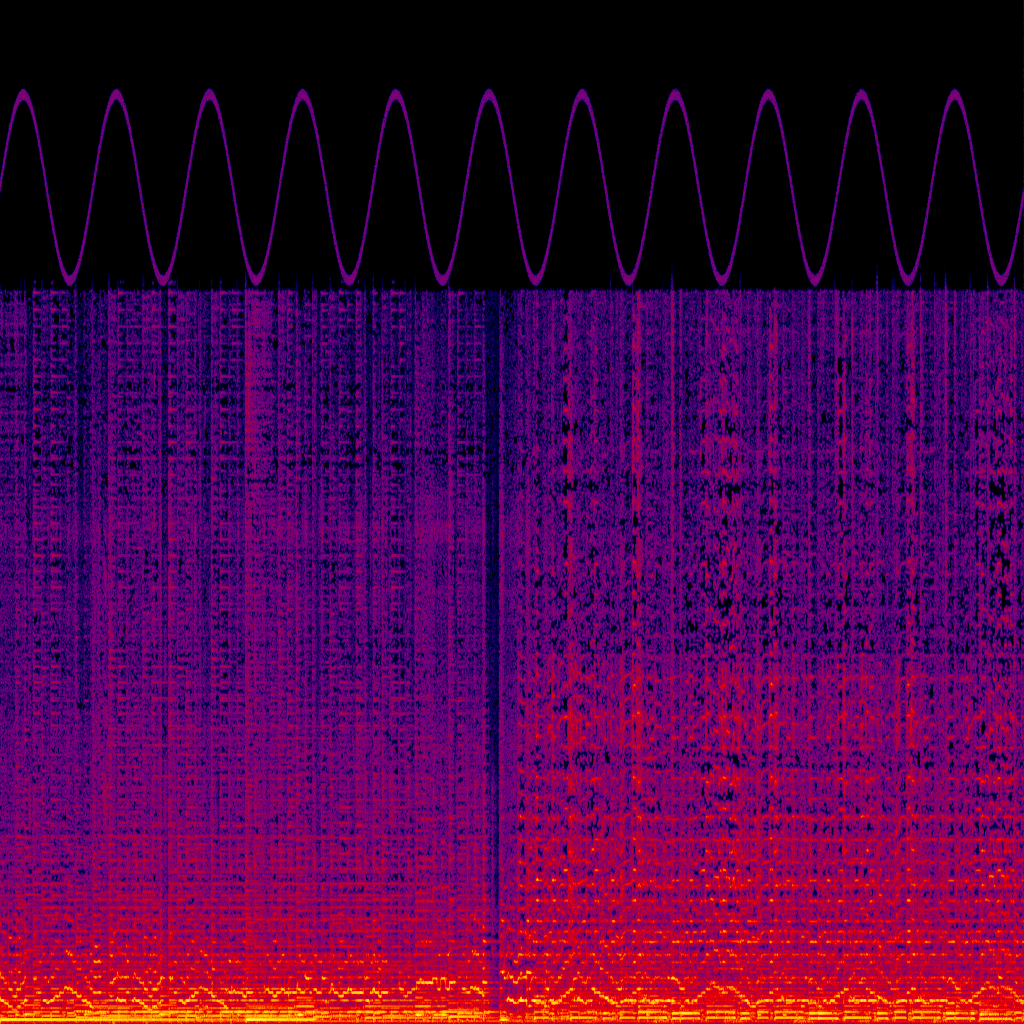The height and width of the screenshot is (1024, 1024).
Task: Click the fourth sine wave peak from left
Action: (x=302, y=94)
